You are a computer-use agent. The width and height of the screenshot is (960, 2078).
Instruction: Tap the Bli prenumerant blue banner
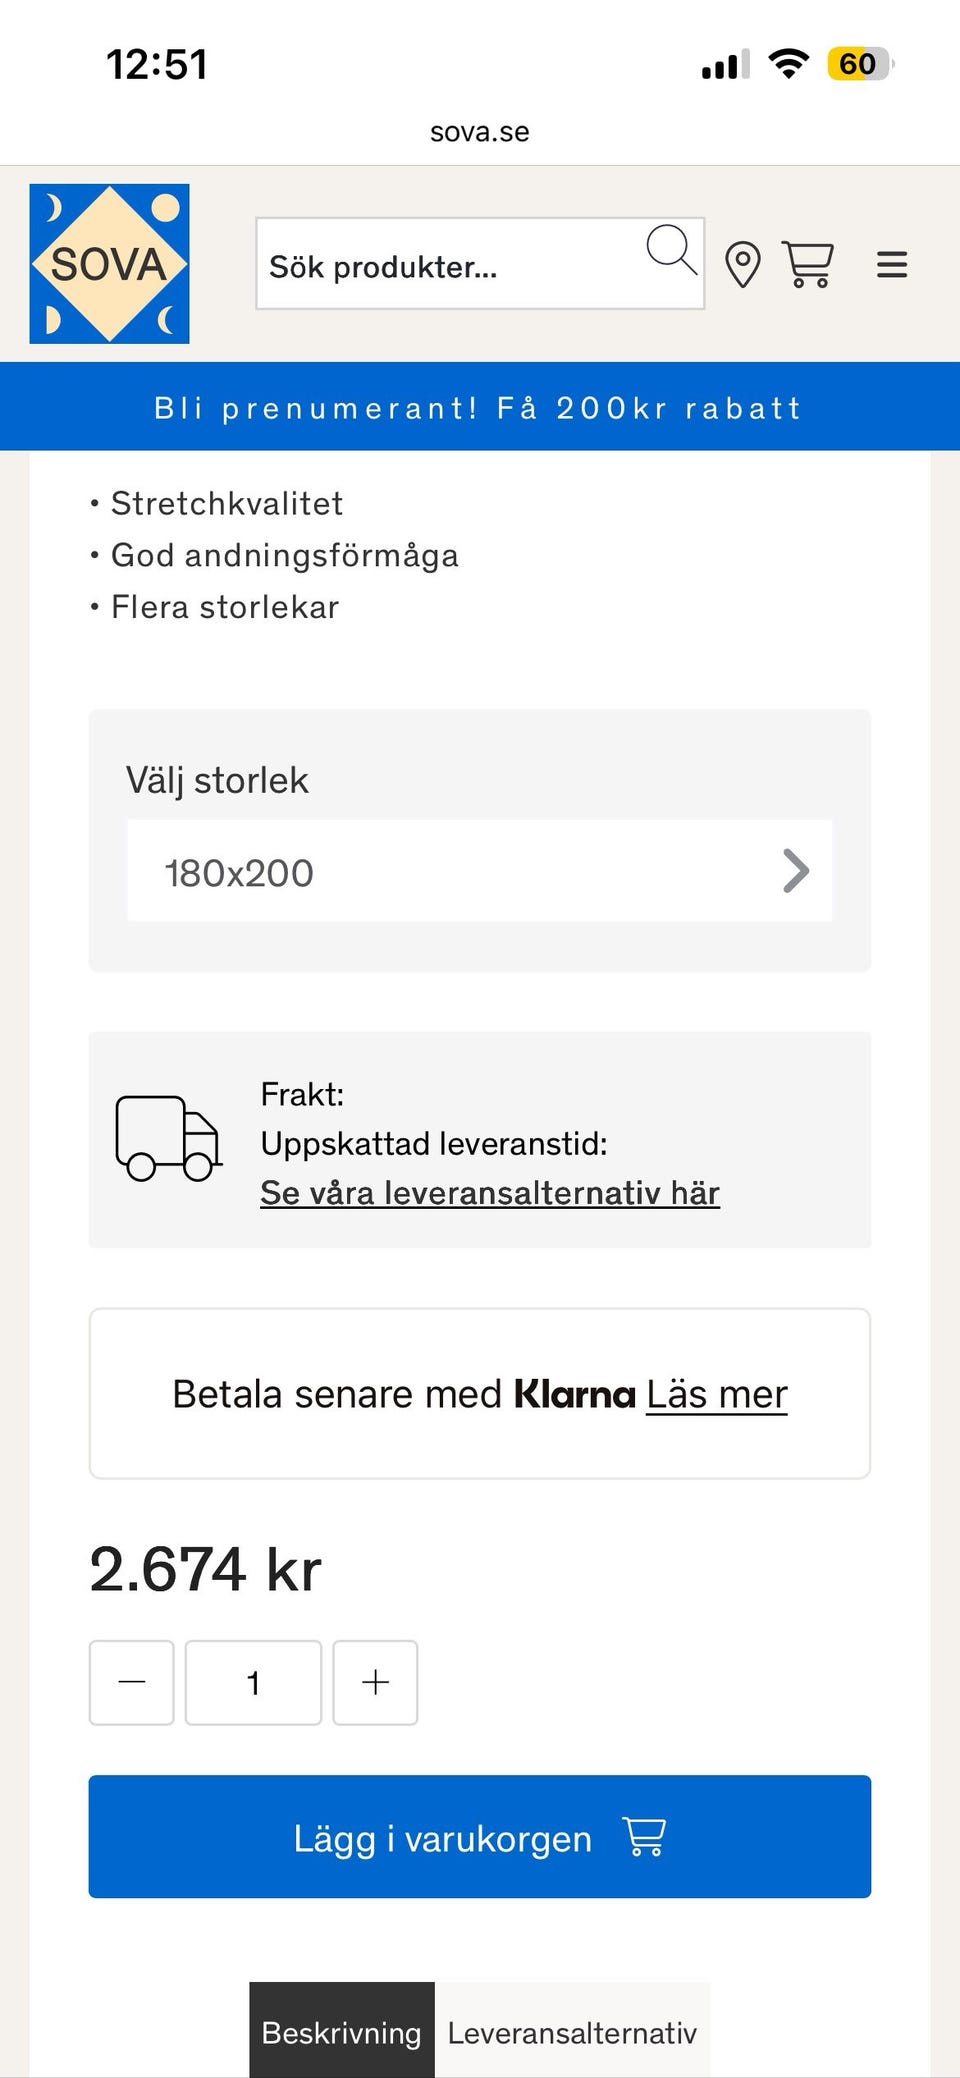(x=479, y=408)
